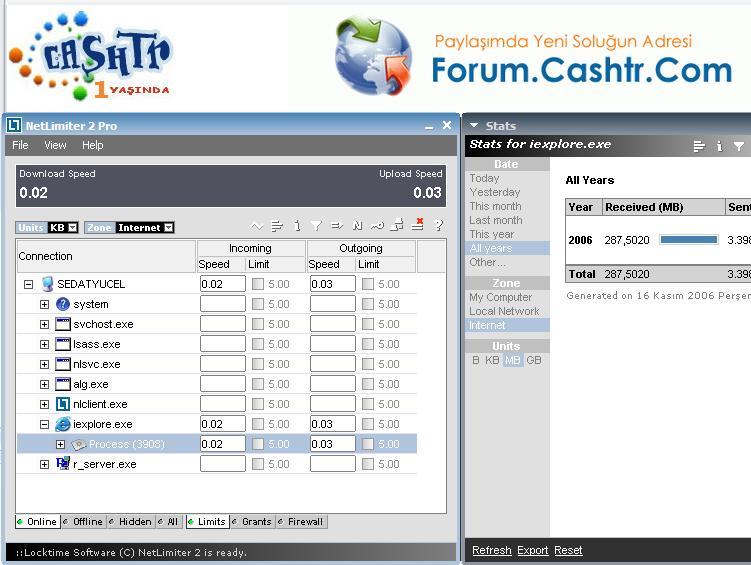The image size is (751, 565).
Task: Enable incoming limit checkbox for Process (3908)
Action: (x=258, y=444)
